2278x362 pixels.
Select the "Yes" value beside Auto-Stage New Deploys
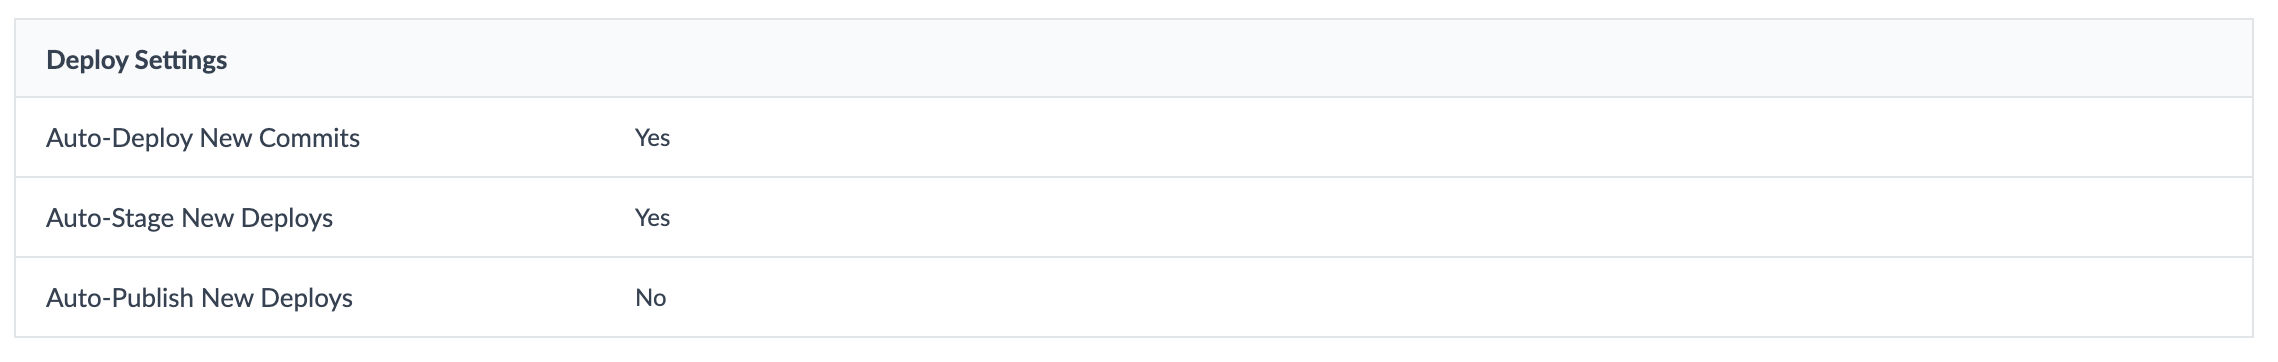[652, 218]
